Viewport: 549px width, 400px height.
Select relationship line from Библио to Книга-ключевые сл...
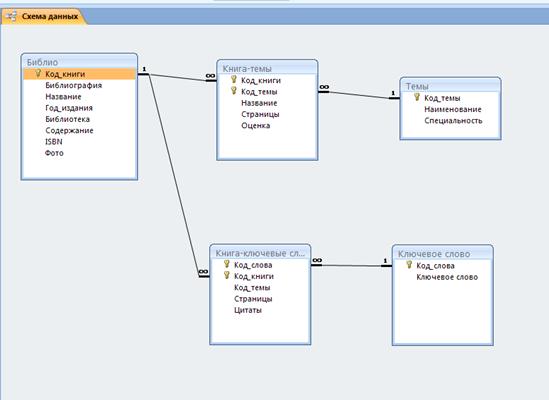pyautogui.click(x=174, y=175)
